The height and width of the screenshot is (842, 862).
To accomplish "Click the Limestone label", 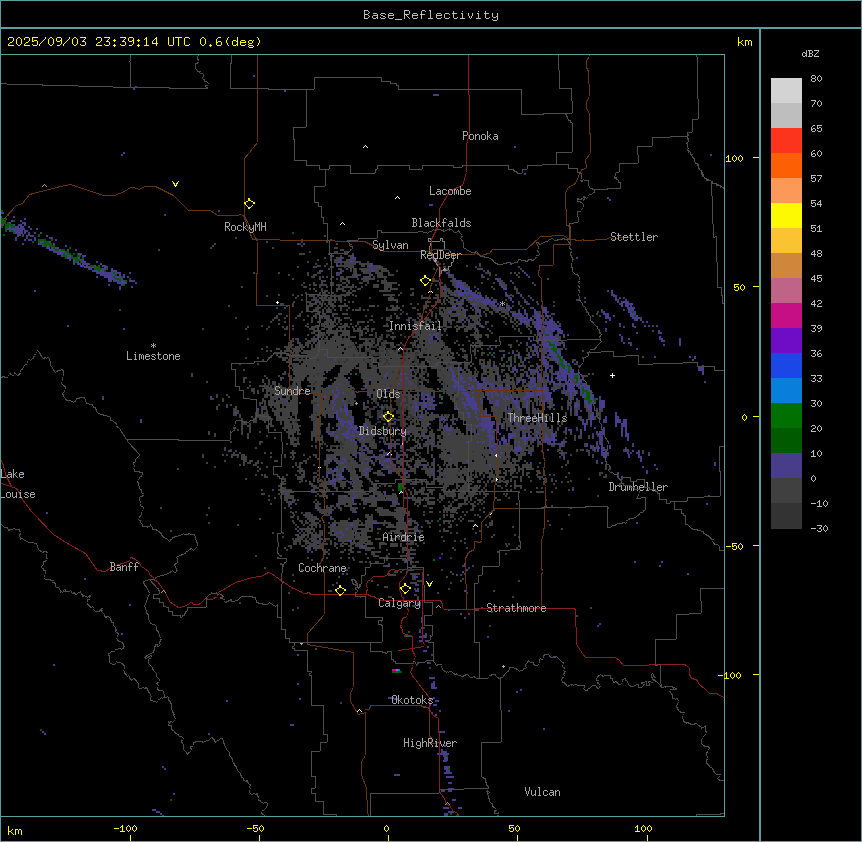I will point(153,356).
